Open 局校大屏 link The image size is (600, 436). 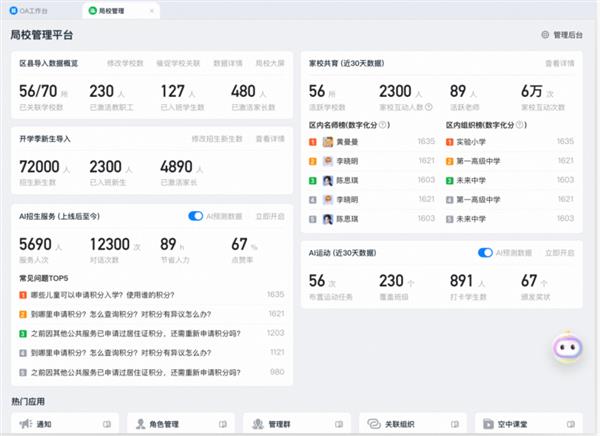270,62
